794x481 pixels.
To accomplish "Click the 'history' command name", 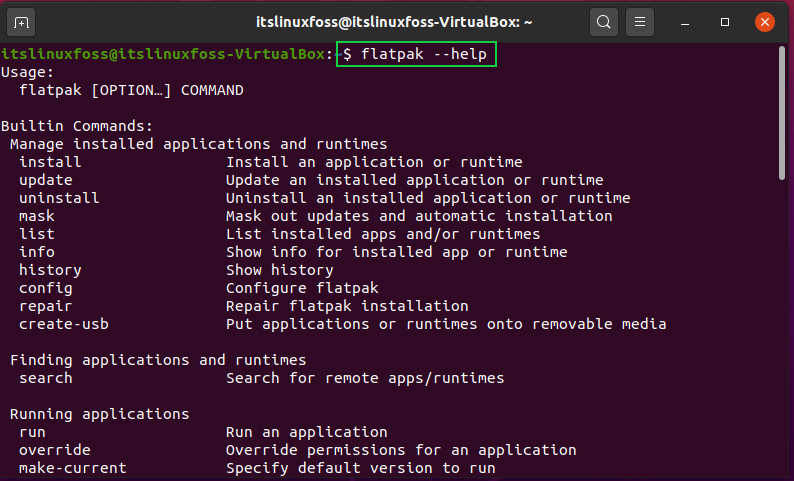I will coord(50,270).
